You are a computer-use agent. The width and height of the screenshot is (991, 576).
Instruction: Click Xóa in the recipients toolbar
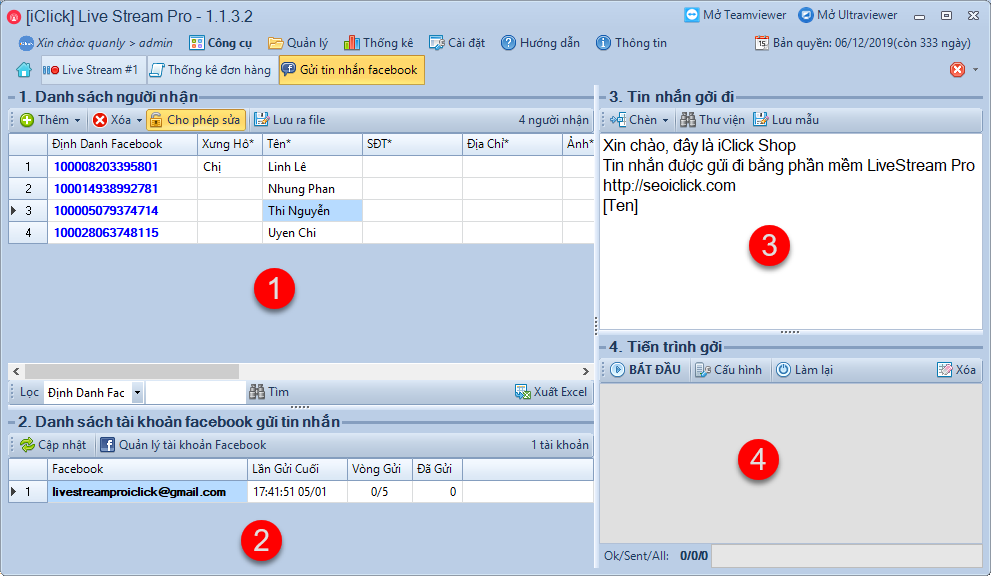(112, 119)
